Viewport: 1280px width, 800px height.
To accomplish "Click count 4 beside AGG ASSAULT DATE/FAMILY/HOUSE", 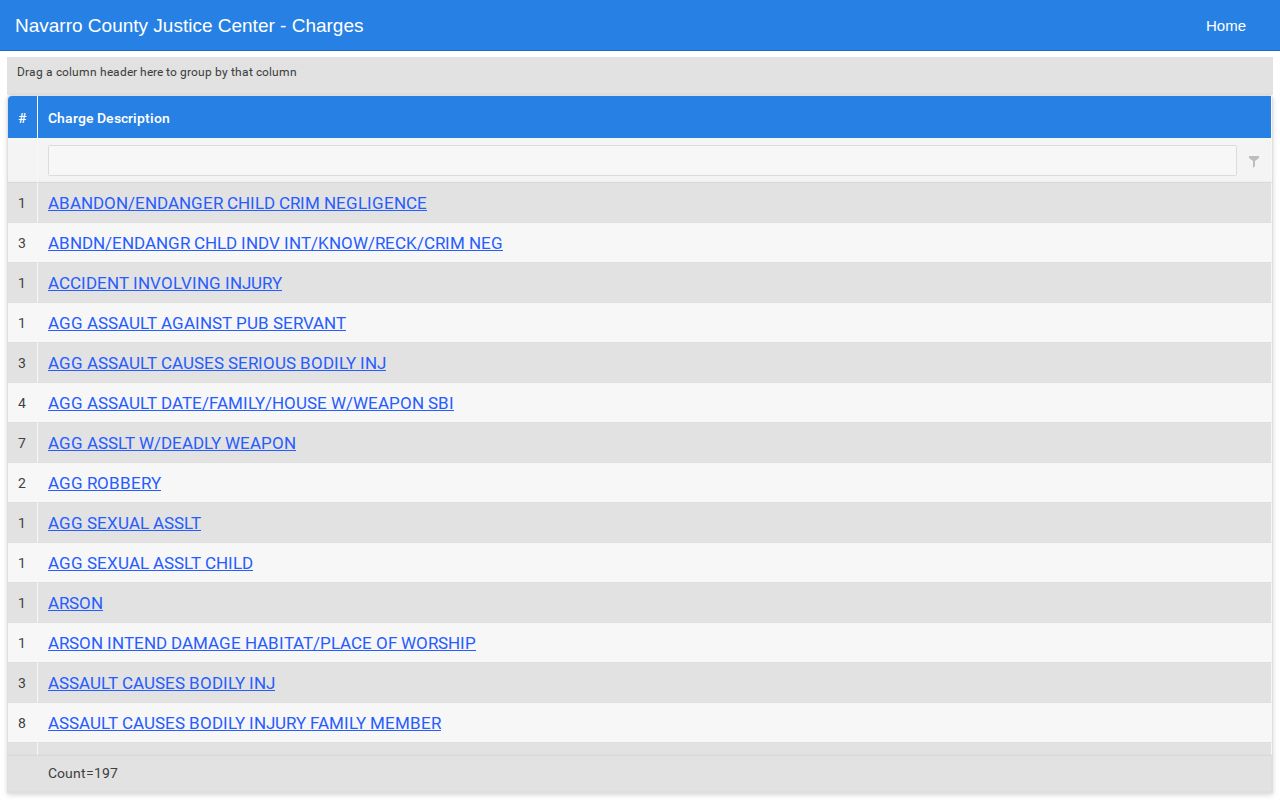I will [22, 403].
